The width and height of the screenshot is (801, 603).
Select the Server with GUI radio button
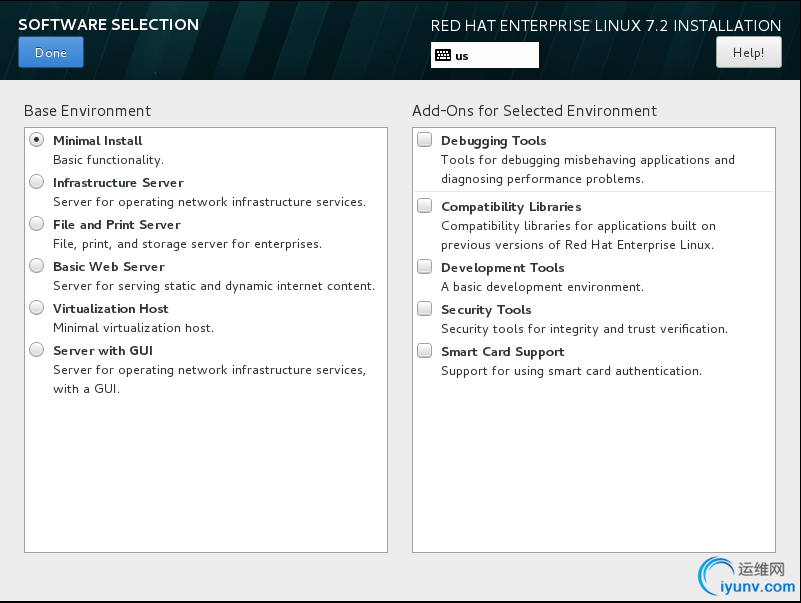click(37, 350)
